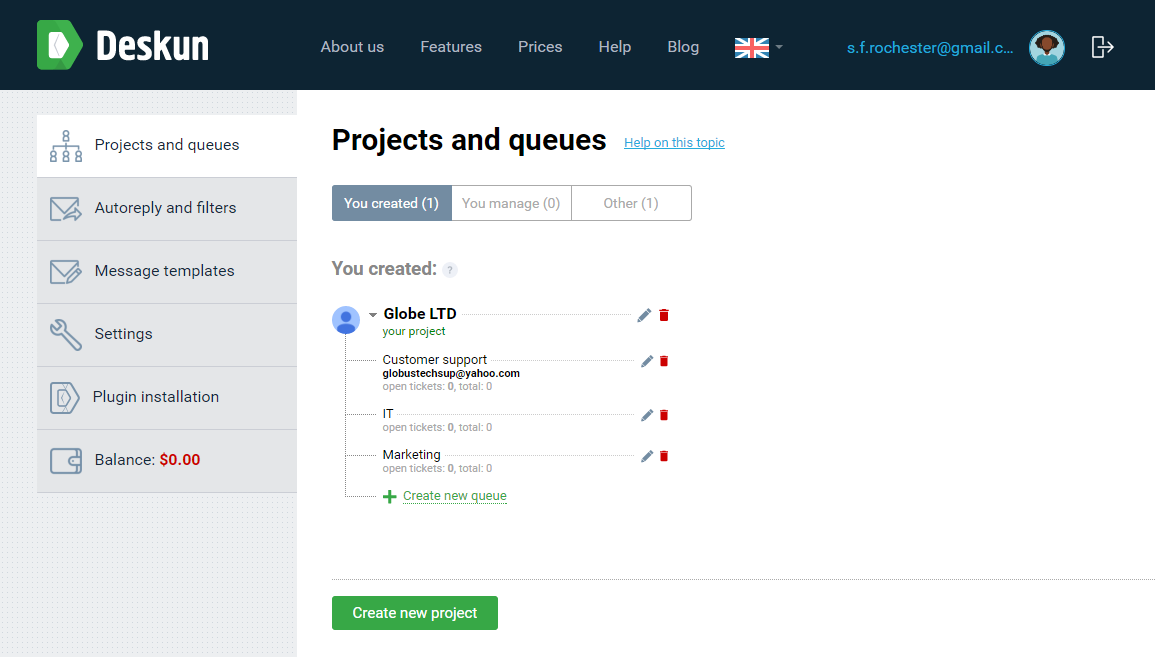Click the s.f.rochester@gmail.c... account email link
Viewport: 1155px width, 657px height.
pos(930,48)
